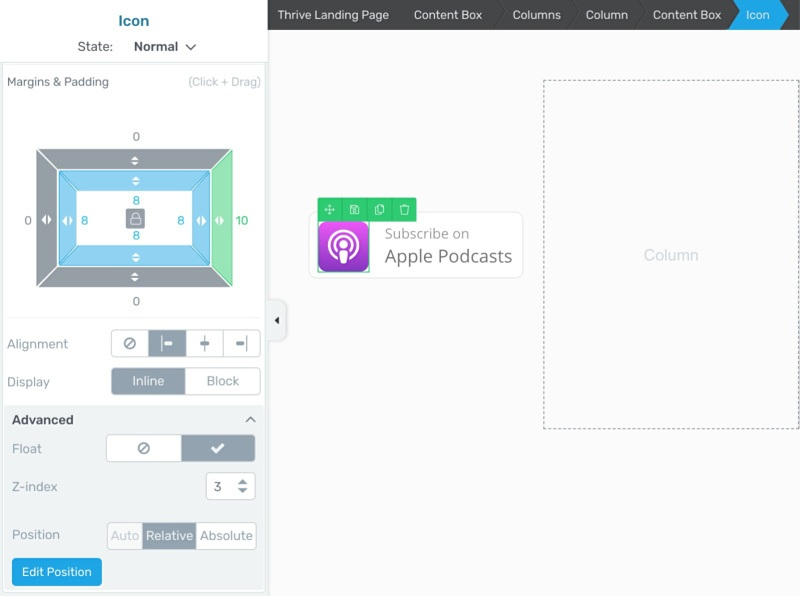Viewport: 800px width, 596px height.
Task: Duplicate the selected icon element
Action: pos(379,210)
